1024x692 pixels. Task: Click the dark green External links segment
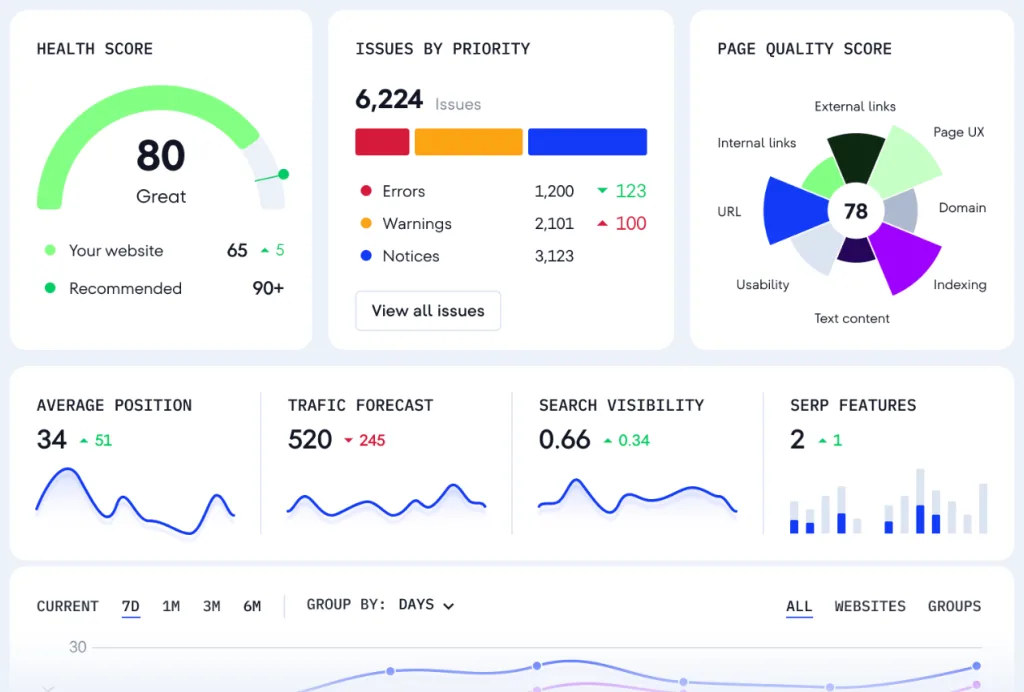855,150
